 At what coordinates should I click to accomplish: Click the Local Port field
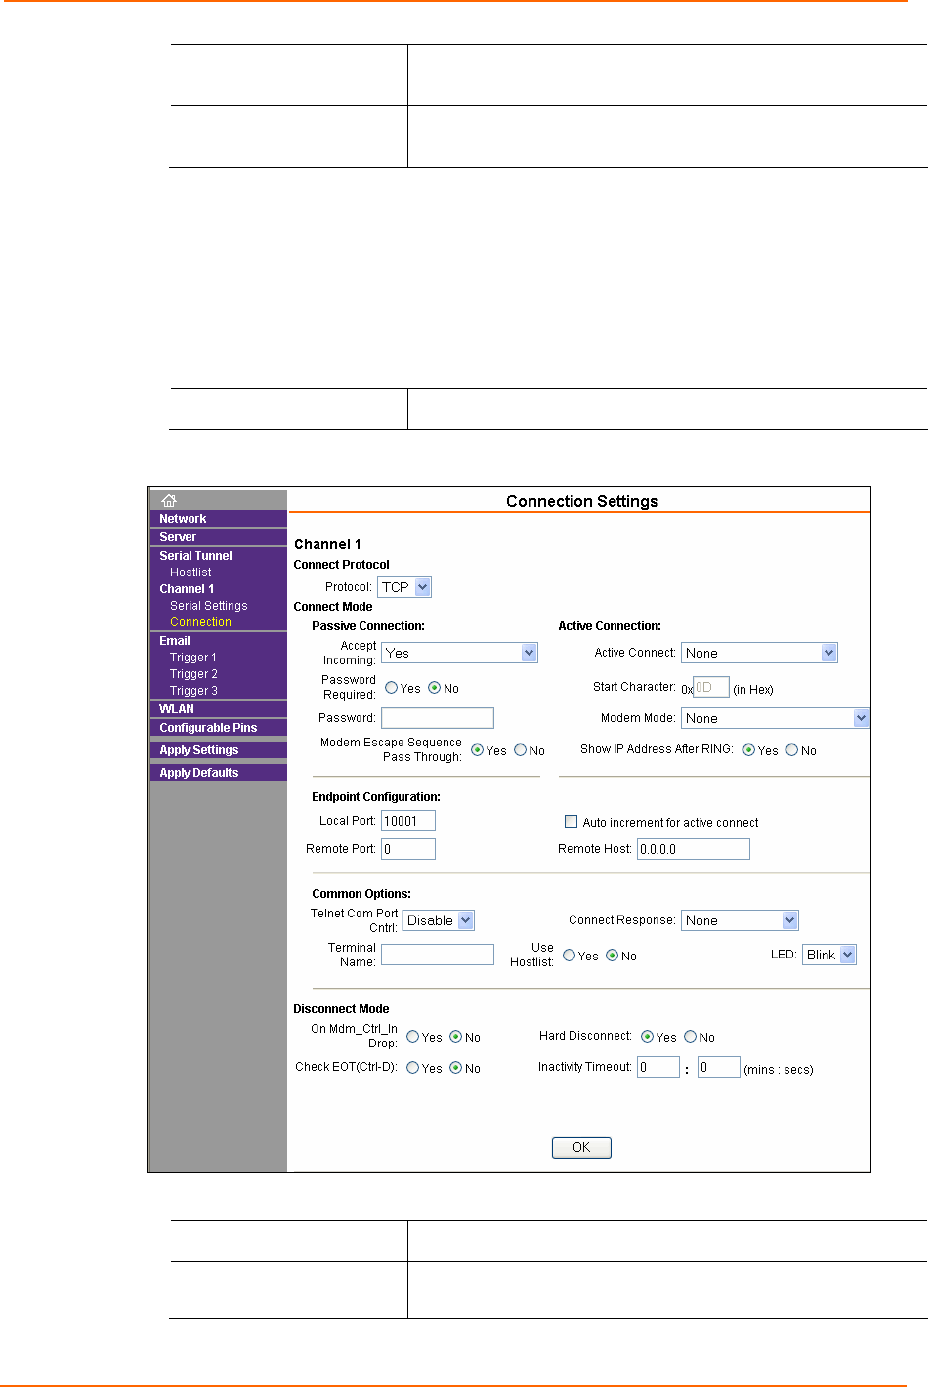(x=408, y=821)
